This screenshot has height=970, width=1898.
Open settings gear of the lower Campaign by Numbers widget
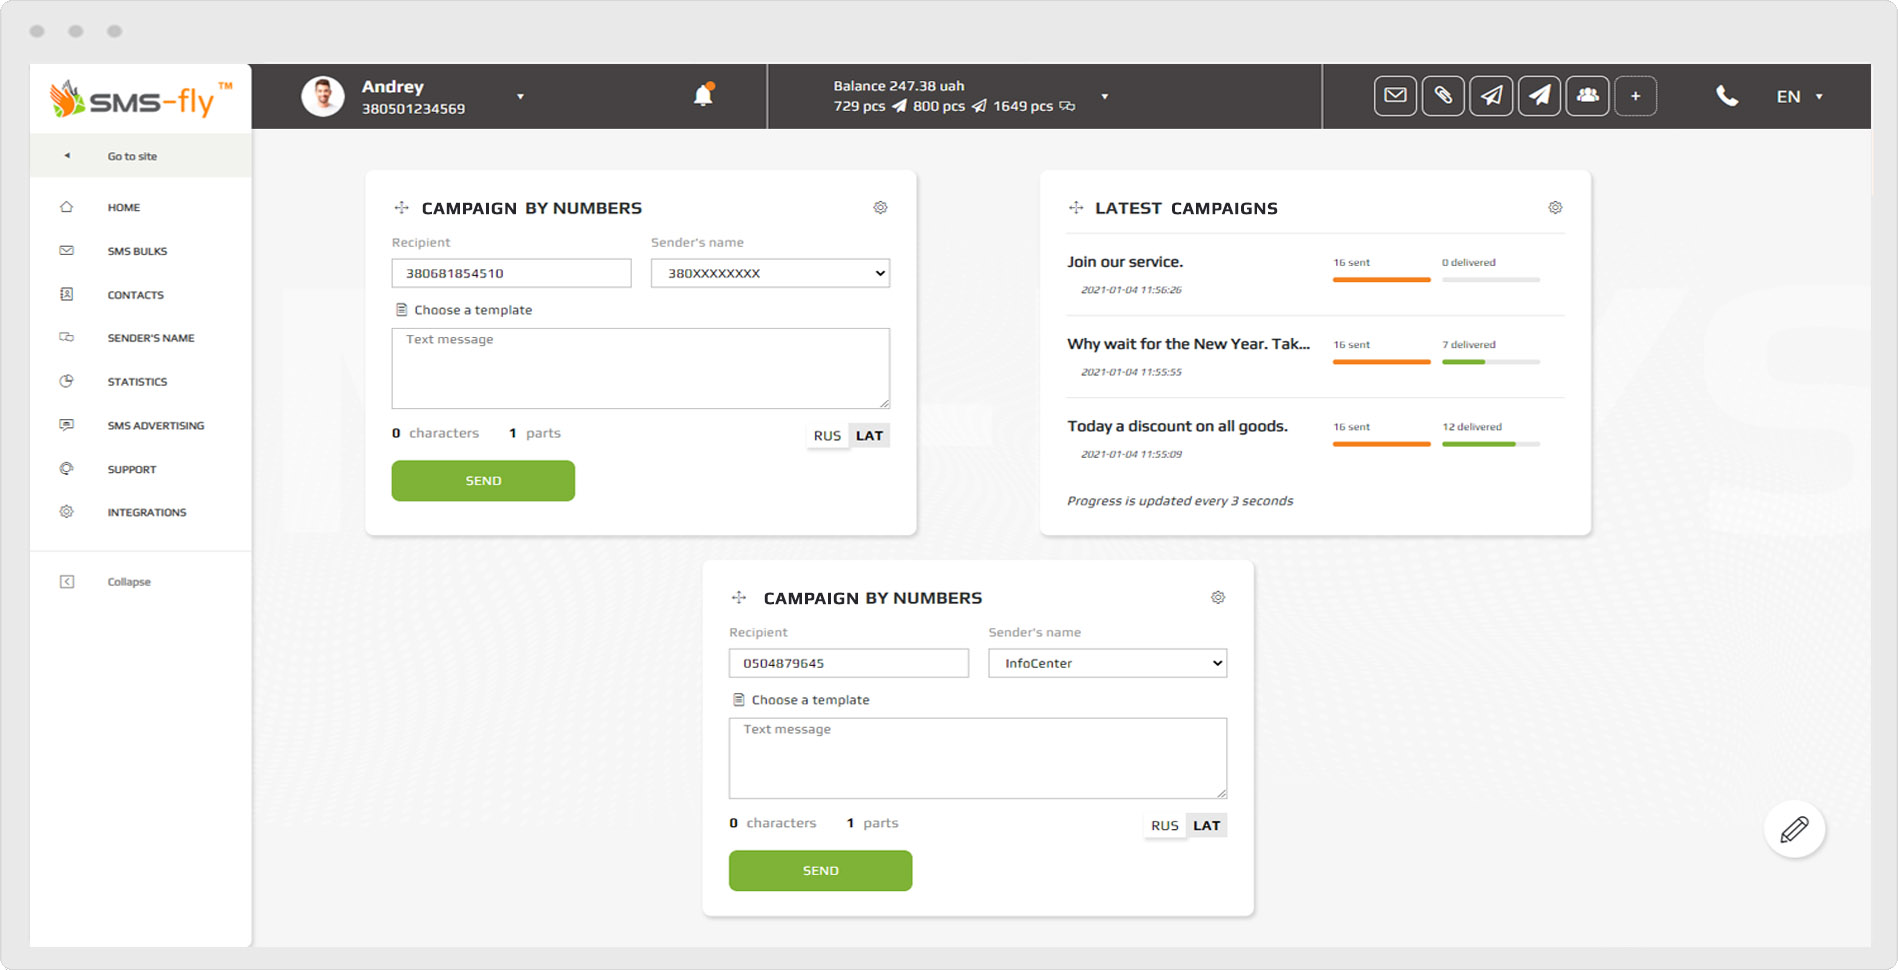coord(1218,597)
